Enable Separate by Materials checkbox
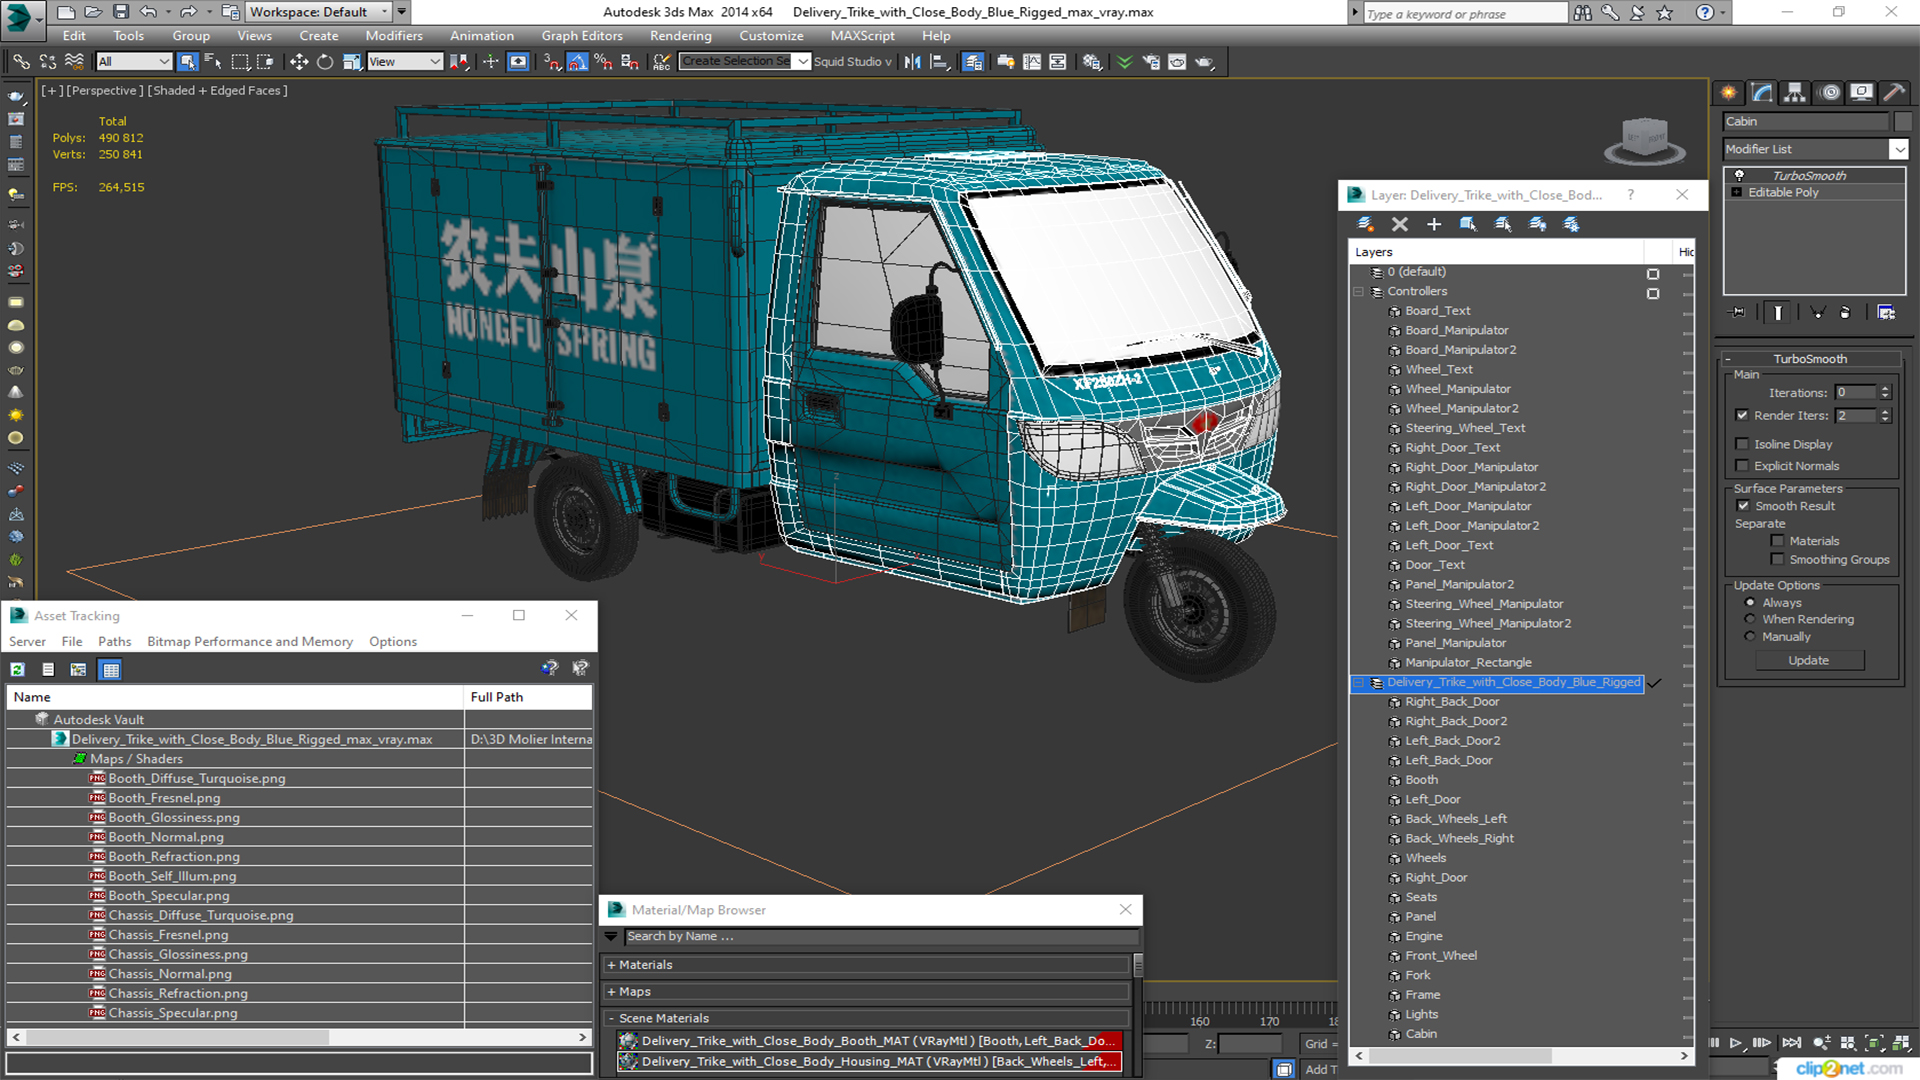This screenshot has width=1920, height=1080. [x=1777, y=541]
